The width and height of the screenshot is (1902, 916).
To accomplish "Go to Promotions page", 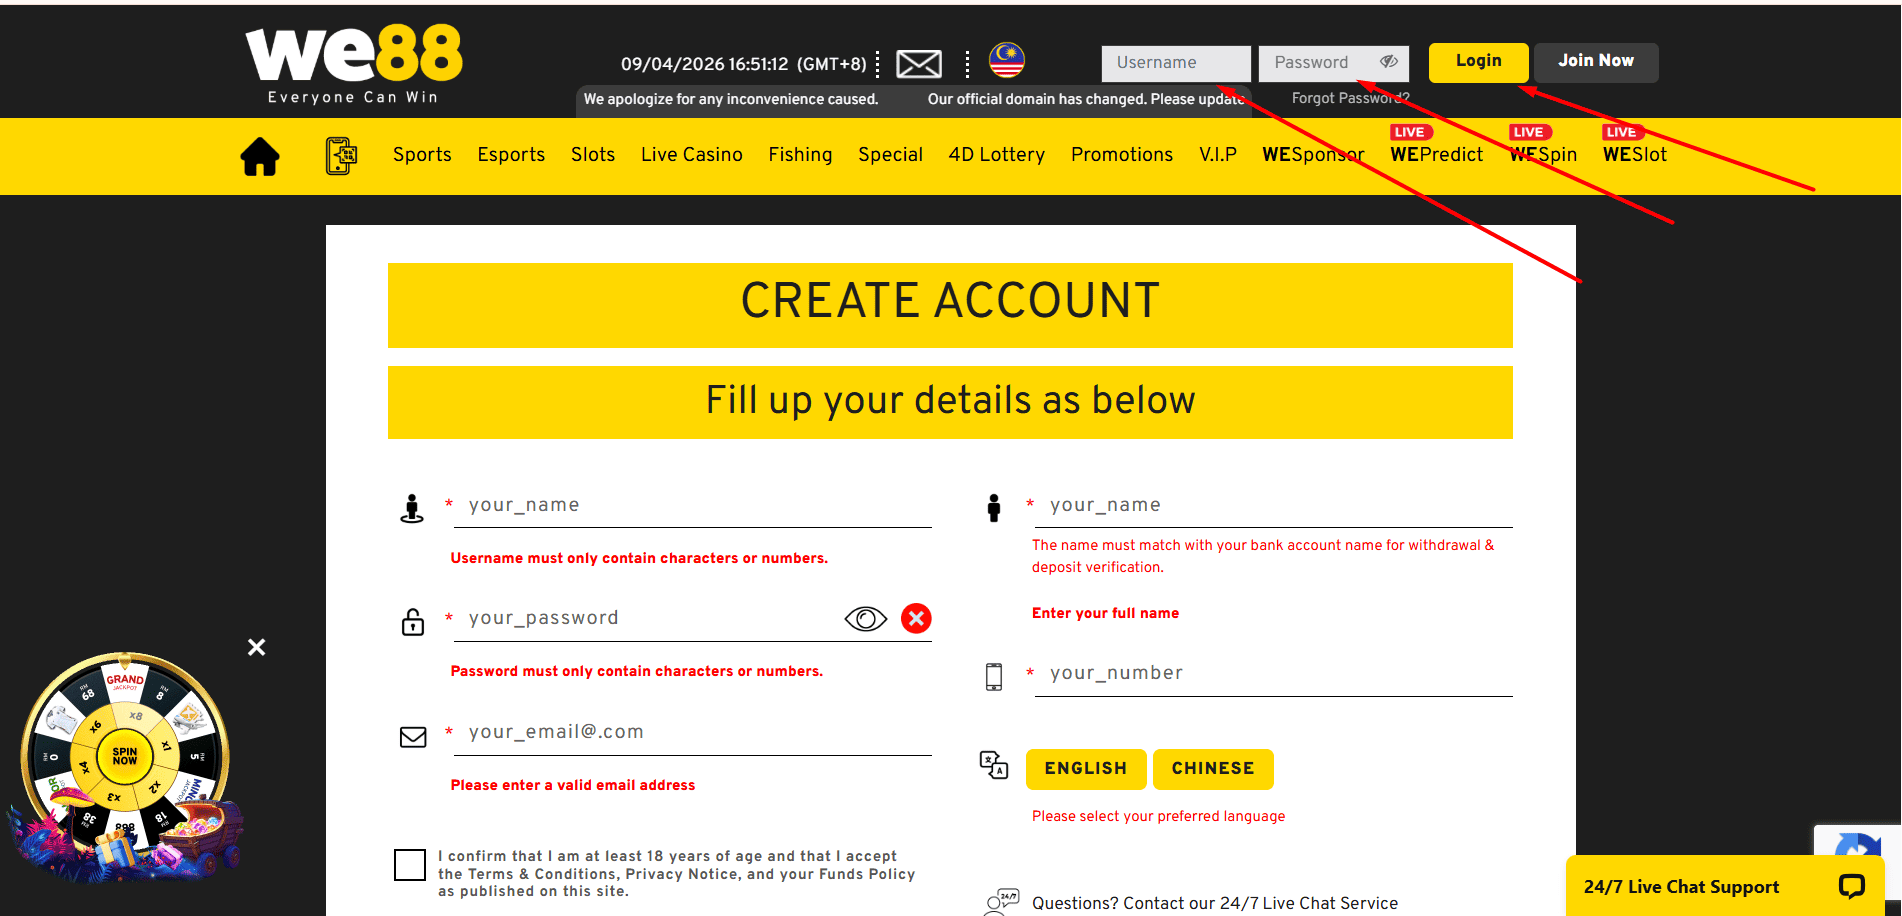I will pyautogui.click(x=1122, y=155).
